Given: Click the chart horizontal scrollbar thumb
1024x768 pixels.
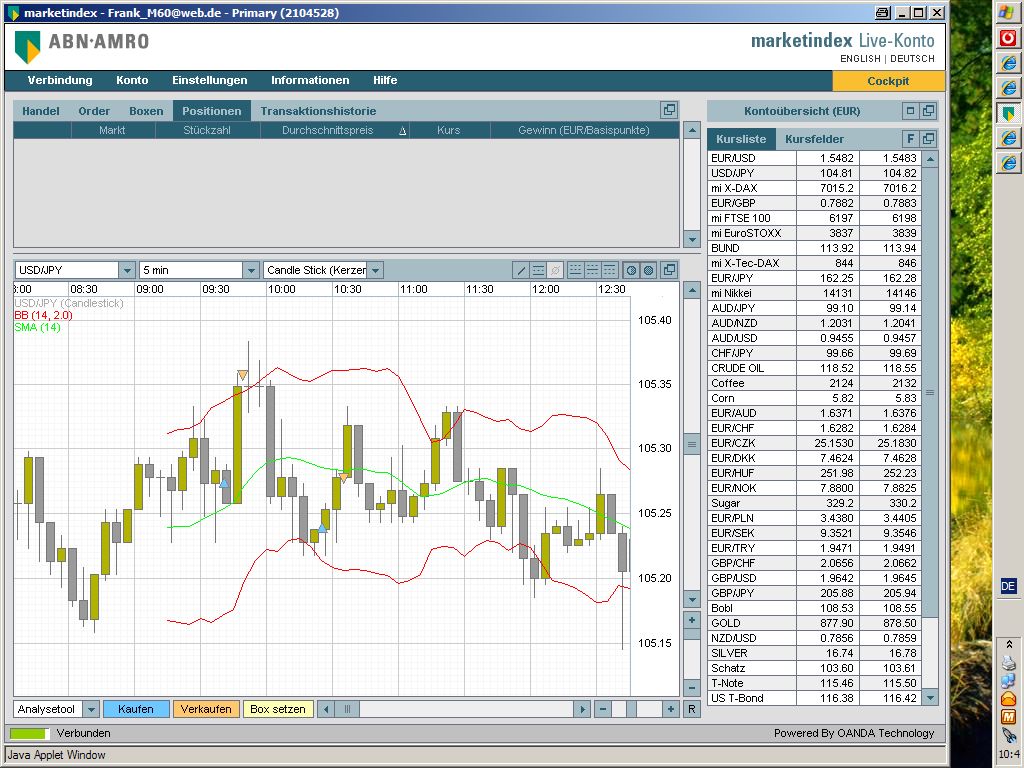Looking at the screenshot, I should [x=347, y=709].
